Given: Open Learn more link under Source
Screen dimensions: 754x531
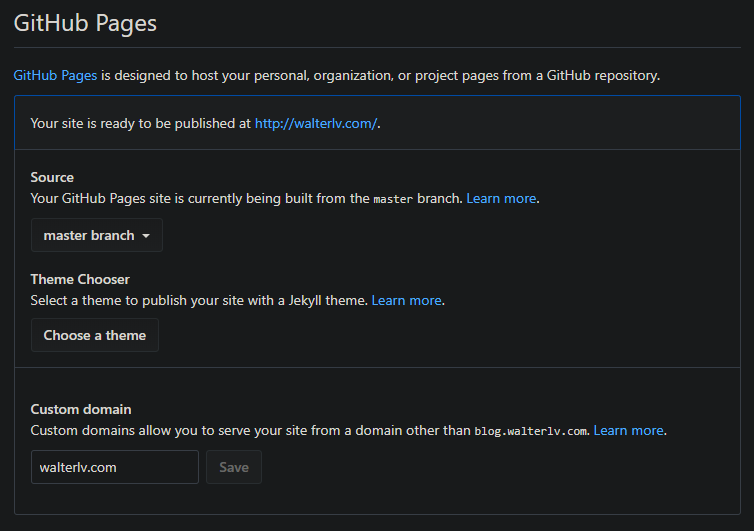Looking at the screenshot, I should pos(501,199).
